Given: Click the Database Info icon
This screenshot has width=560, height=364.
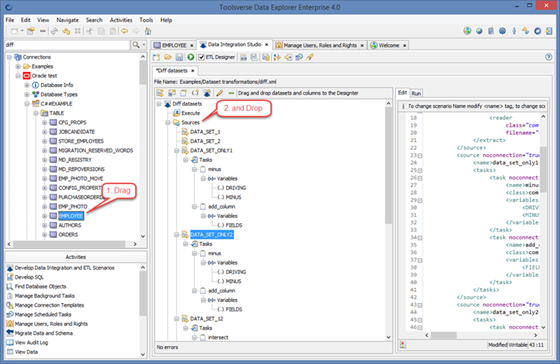Looking at the screenshot, I should pyautogui.click(x=35, y=85).
